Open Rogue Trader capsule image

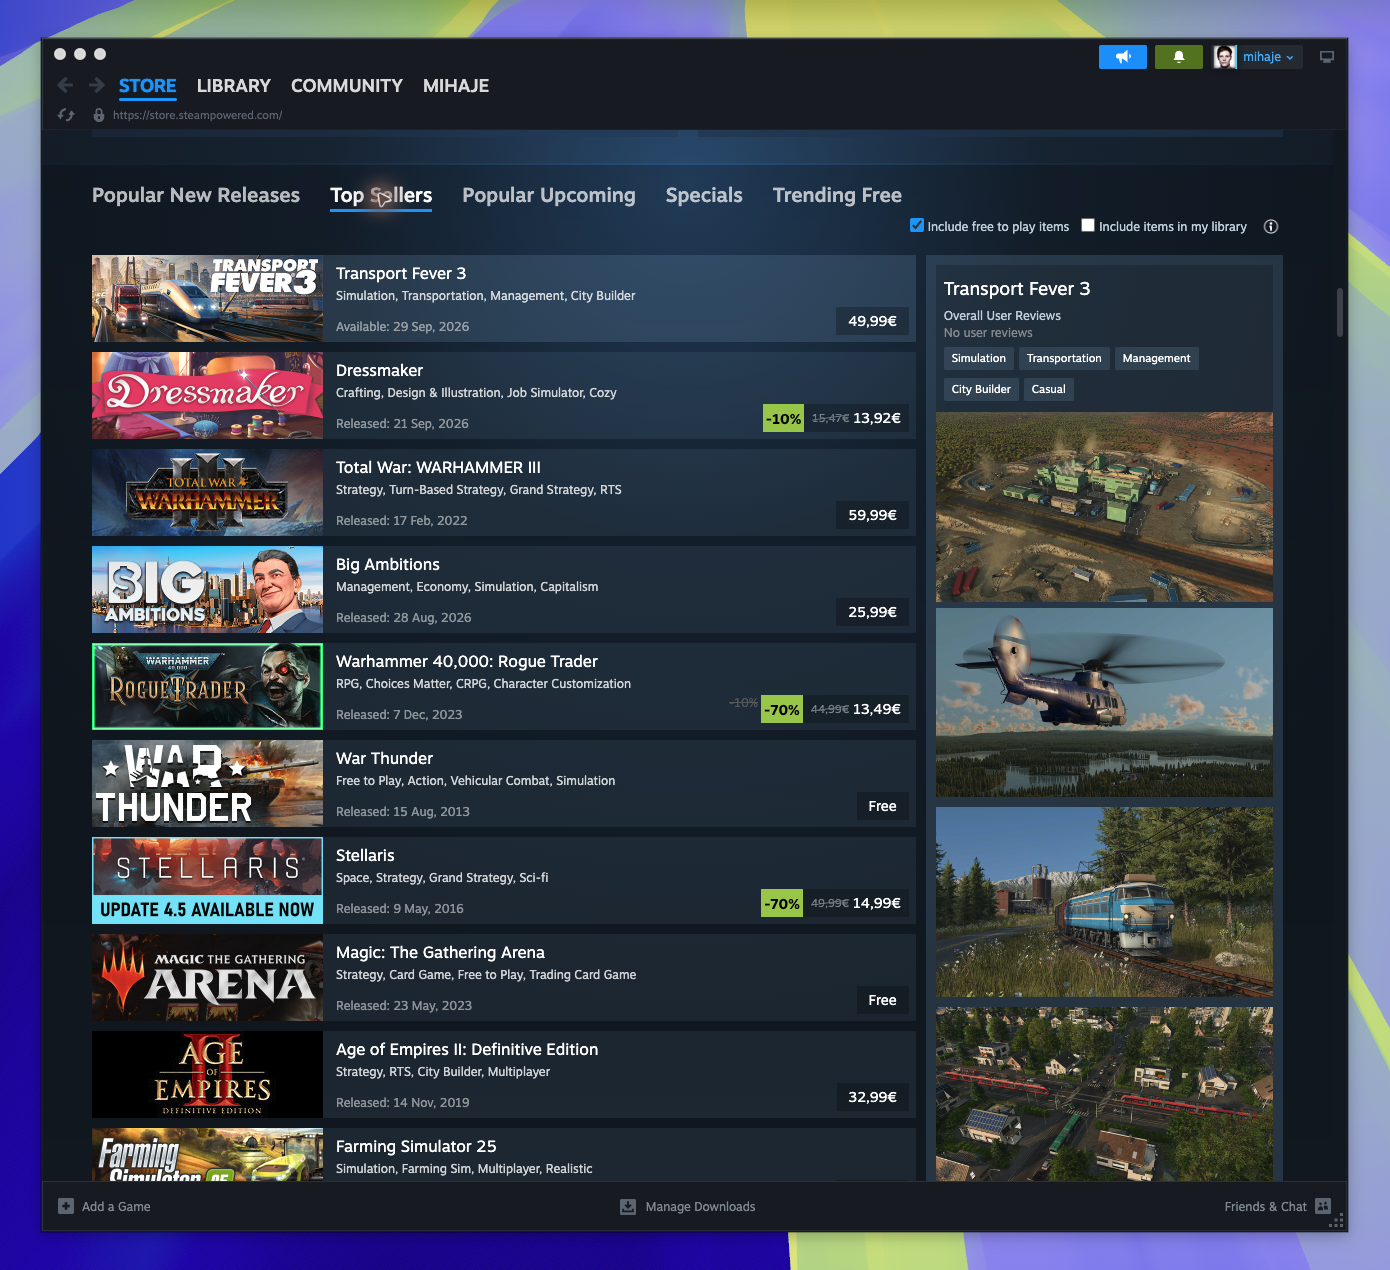pos(207,686)
